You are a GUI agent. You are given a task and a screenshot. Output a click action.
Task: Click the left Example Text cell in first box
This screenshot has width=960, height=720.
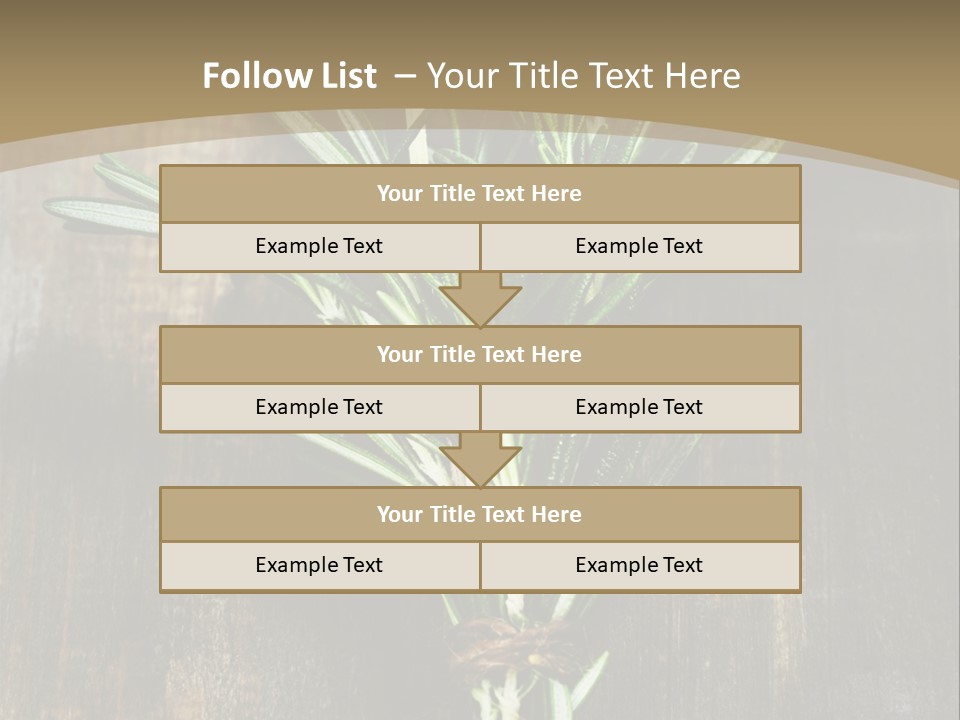click(319, 247)
